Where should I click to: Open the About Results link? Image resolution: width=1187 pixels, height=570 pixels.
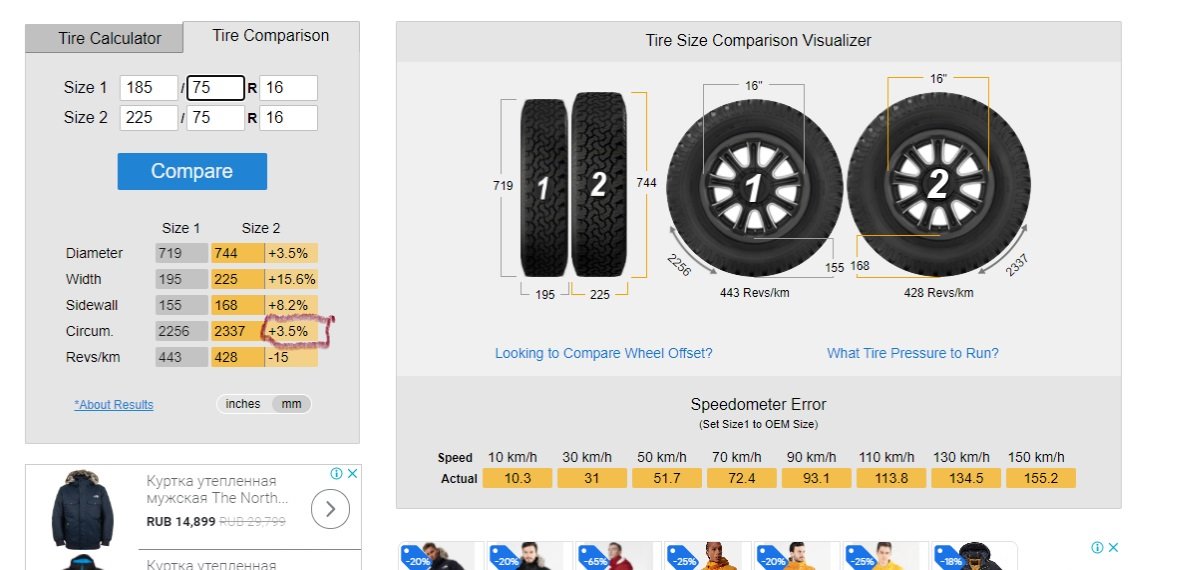[x=114, y=405]
